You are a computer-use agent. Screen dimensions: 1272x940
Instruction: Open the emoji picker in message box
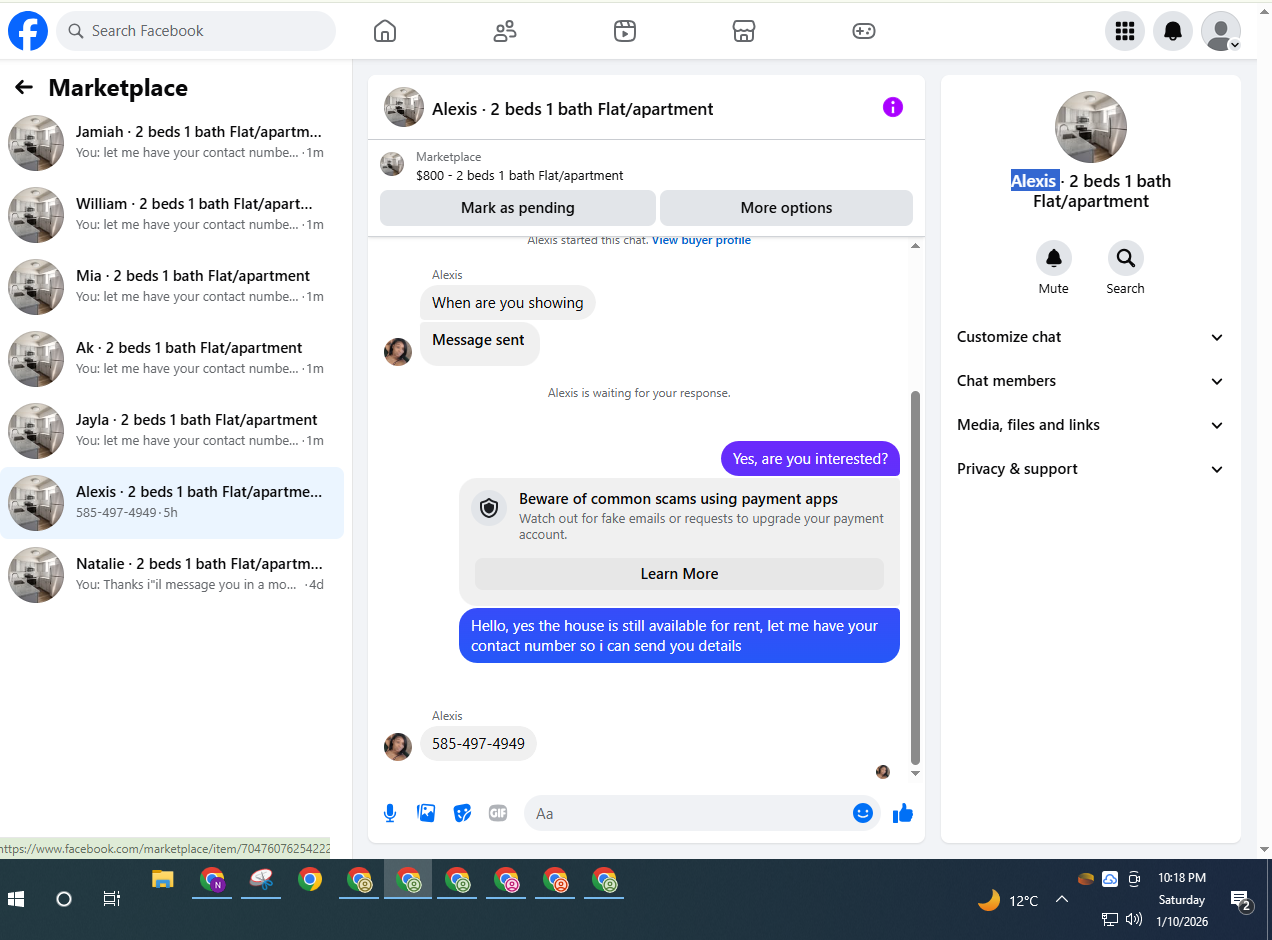[863, 813]
